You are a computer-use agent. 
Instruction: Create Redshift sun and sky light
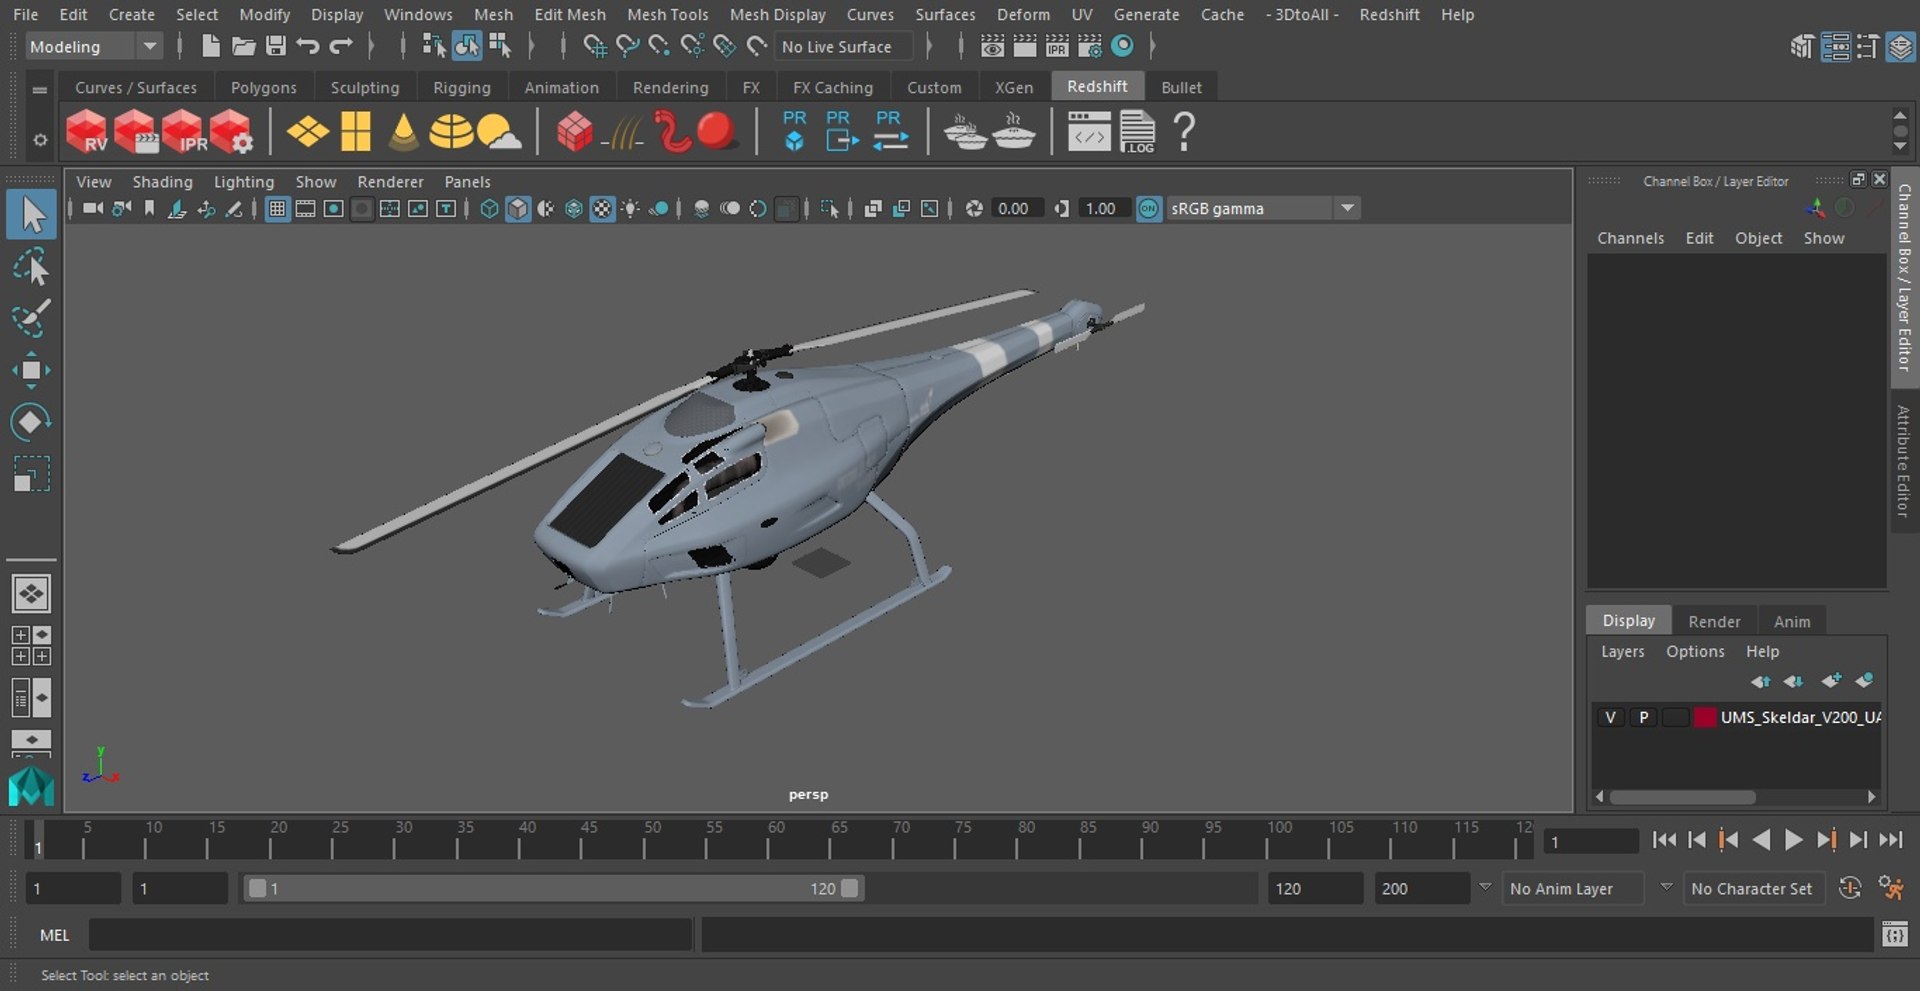tap(499, 132)
